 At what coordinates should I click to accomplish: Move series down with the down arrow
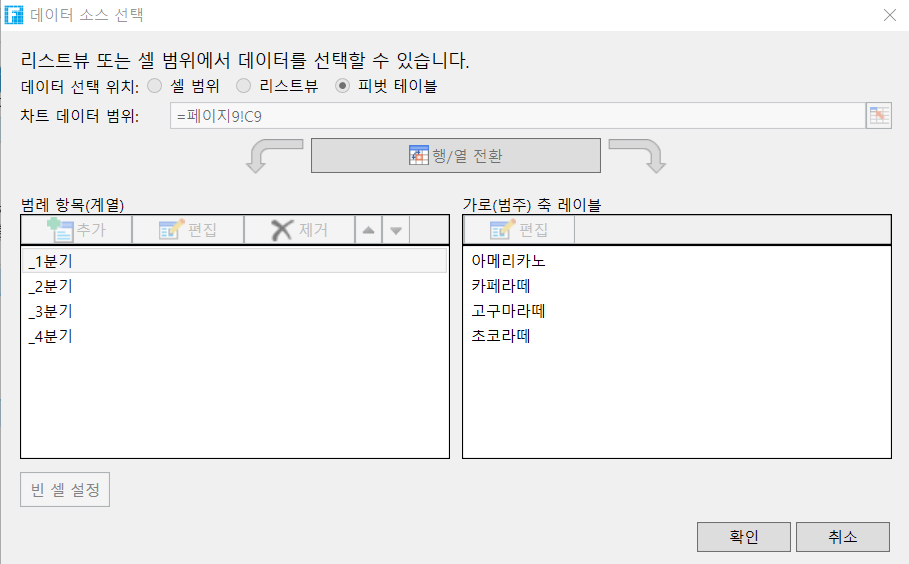(396, 230)
